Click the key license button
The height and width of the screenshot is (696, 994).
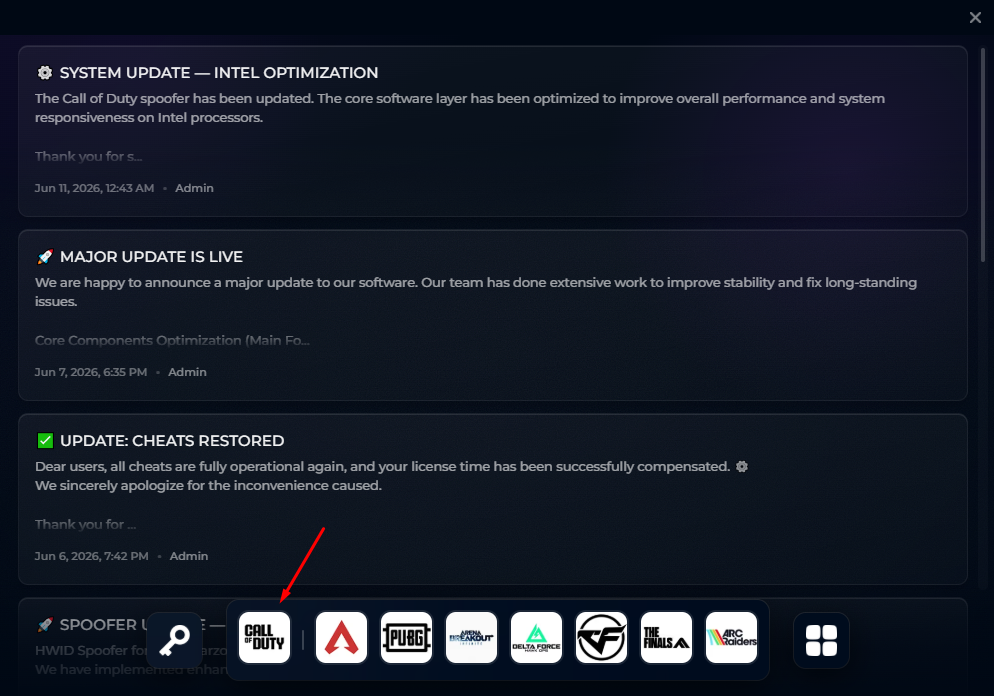pos(174,640)
